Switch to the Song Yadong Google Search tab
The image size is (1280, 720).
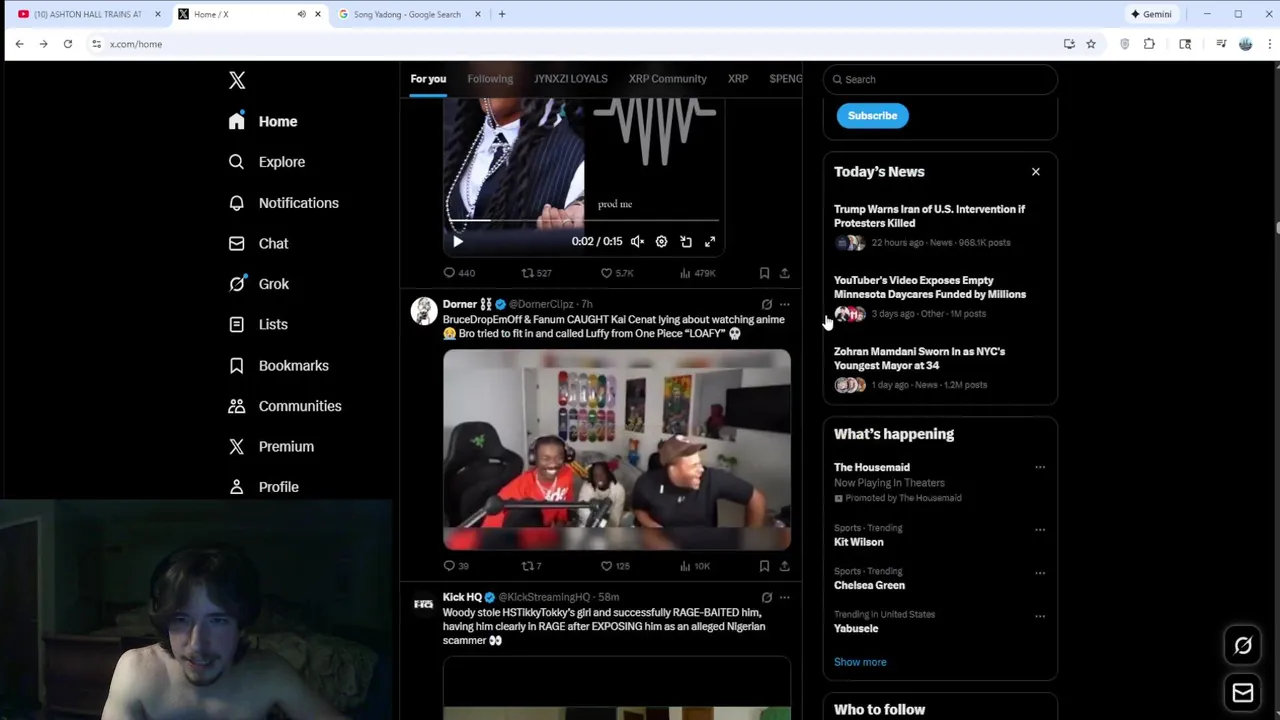tap(408, 14)
